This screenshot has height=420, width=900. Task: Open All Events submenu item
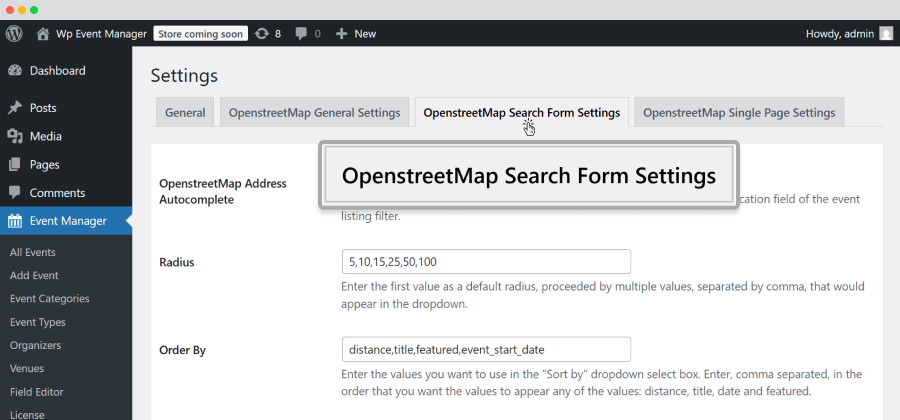click(x=33, y=252)
